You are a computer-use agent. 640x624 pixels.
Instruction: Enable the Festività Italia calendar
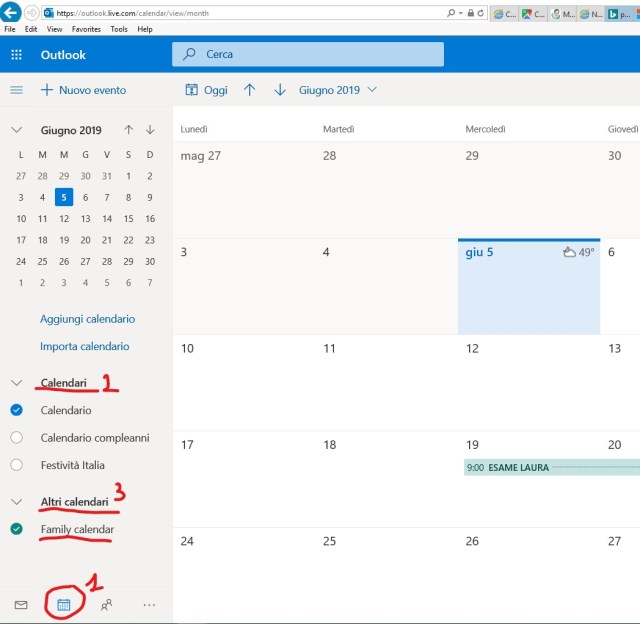16,465
